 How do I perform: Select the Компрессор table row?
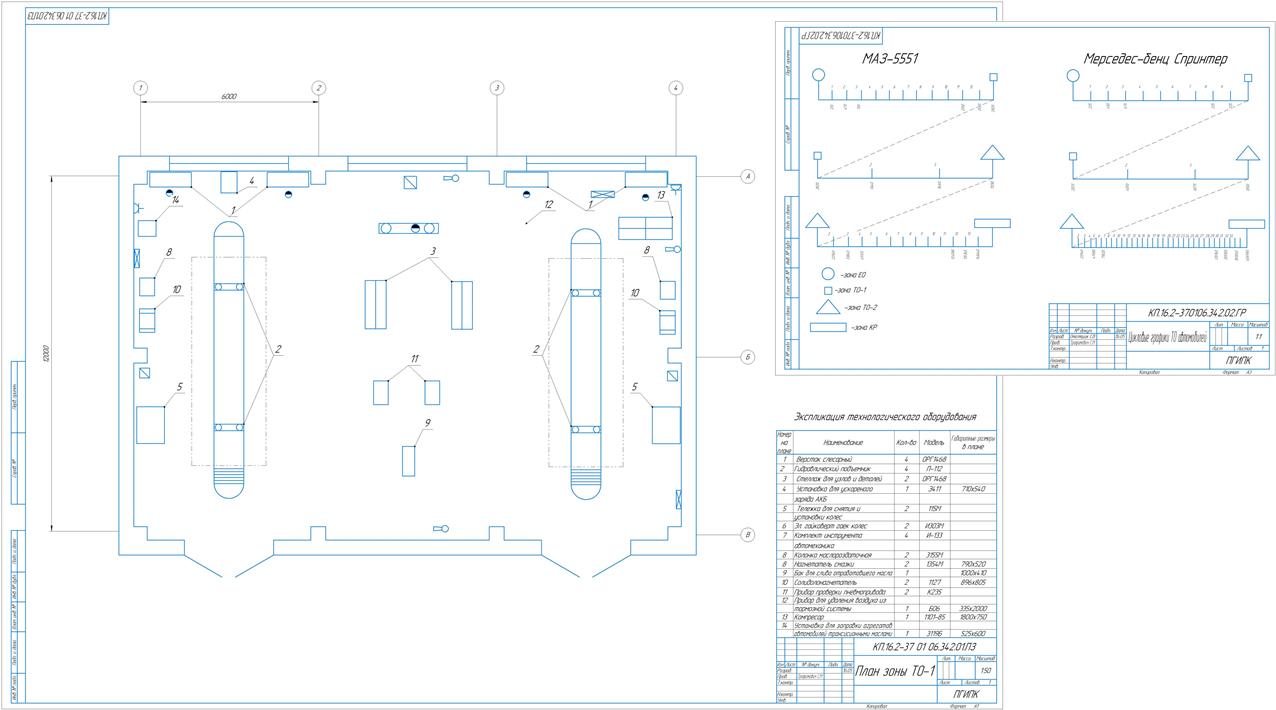(x=886, y=617)
